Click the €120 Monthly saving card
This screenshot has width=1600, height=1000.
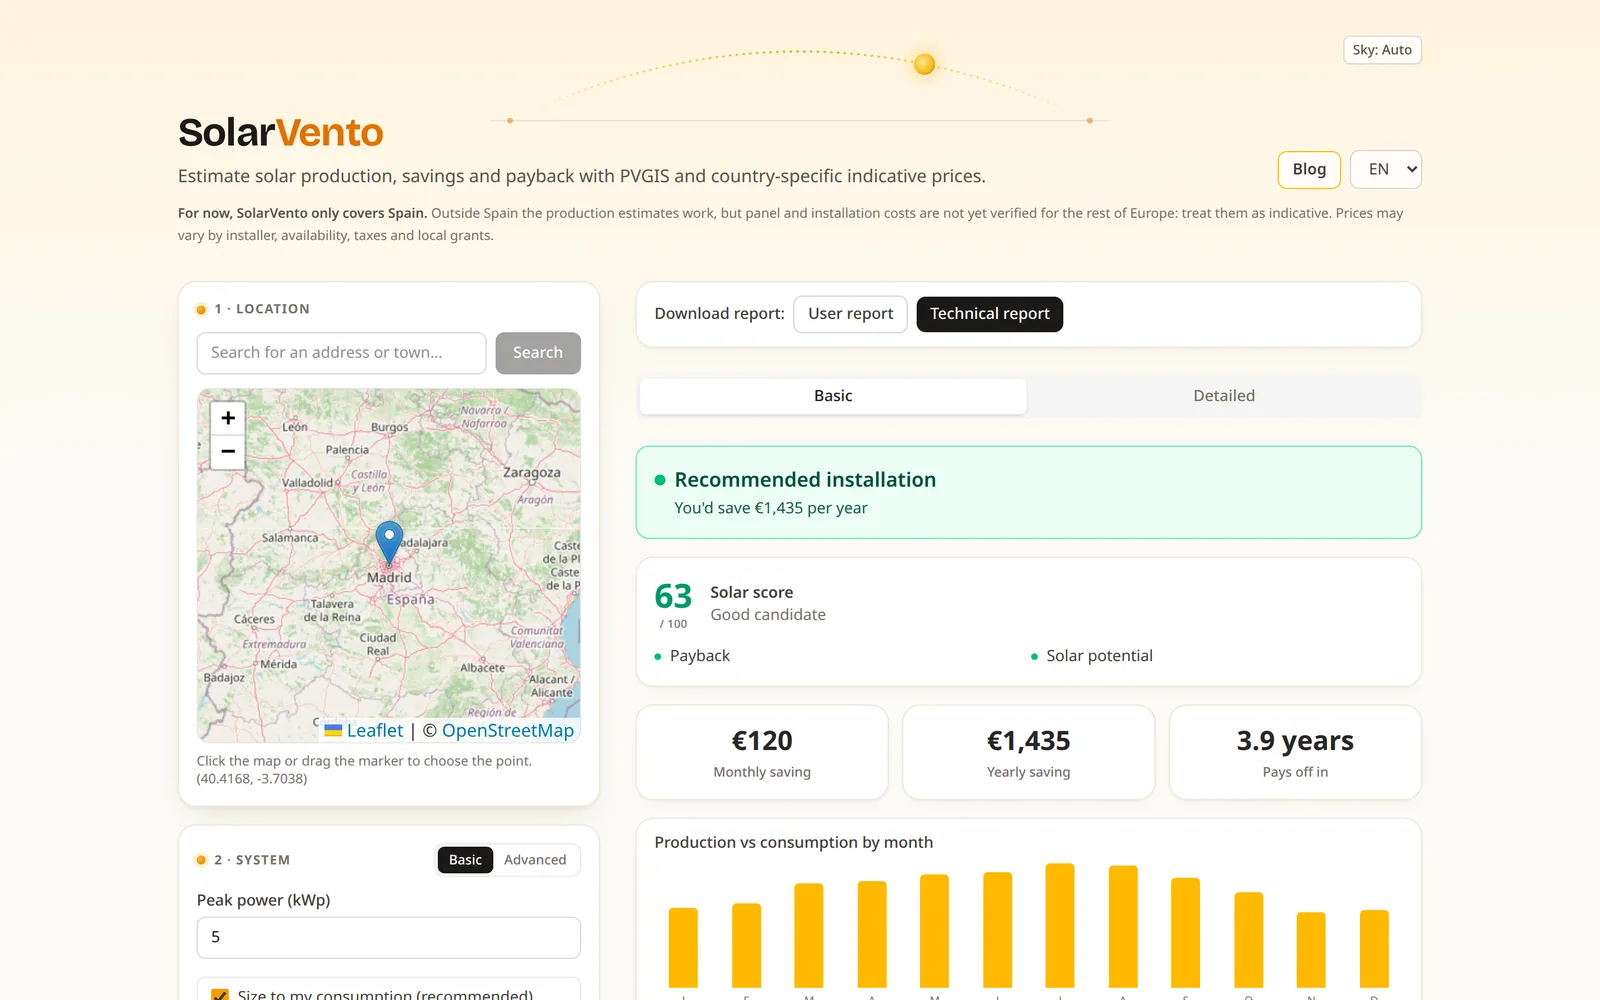tap(762, 753)
